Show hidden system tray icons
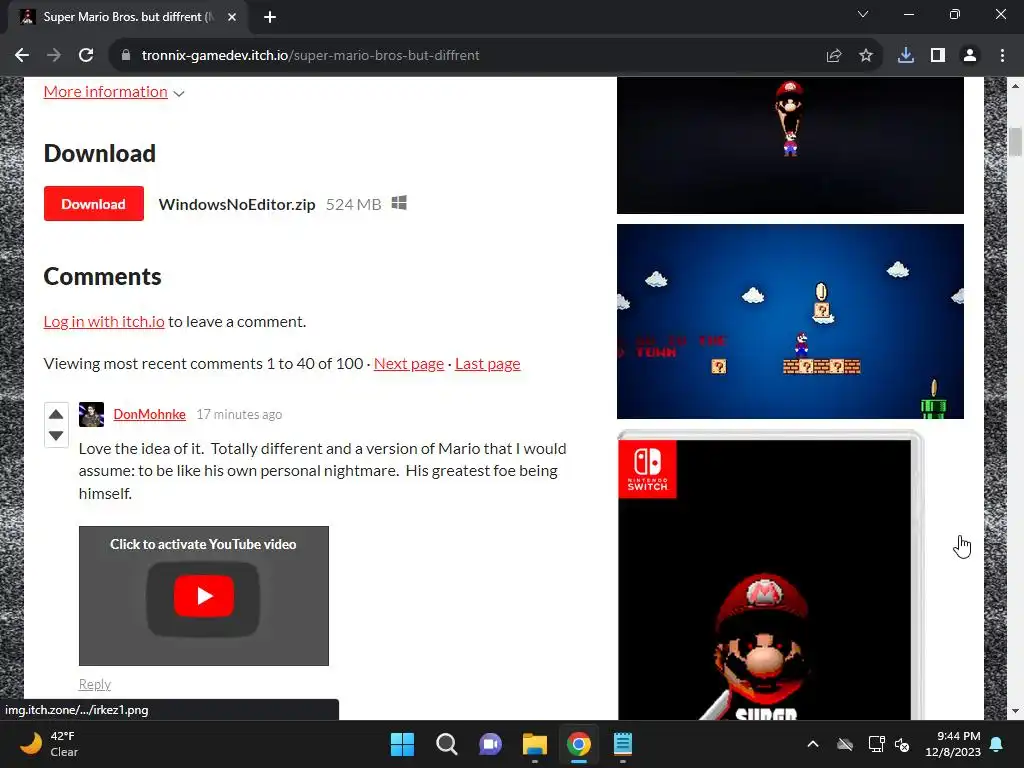1024x768 pixels. (x=813, y=744)
